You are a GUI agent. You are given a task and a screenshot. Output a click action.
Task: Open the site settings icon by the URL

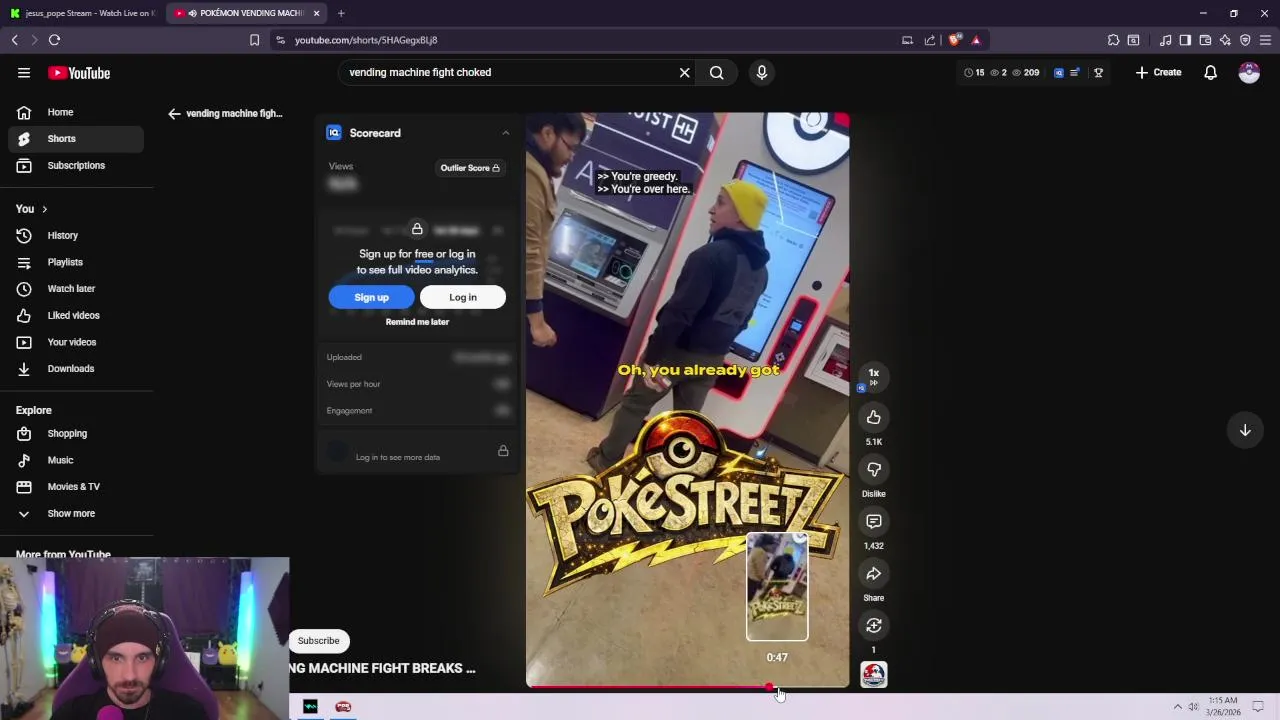(280, 40)
